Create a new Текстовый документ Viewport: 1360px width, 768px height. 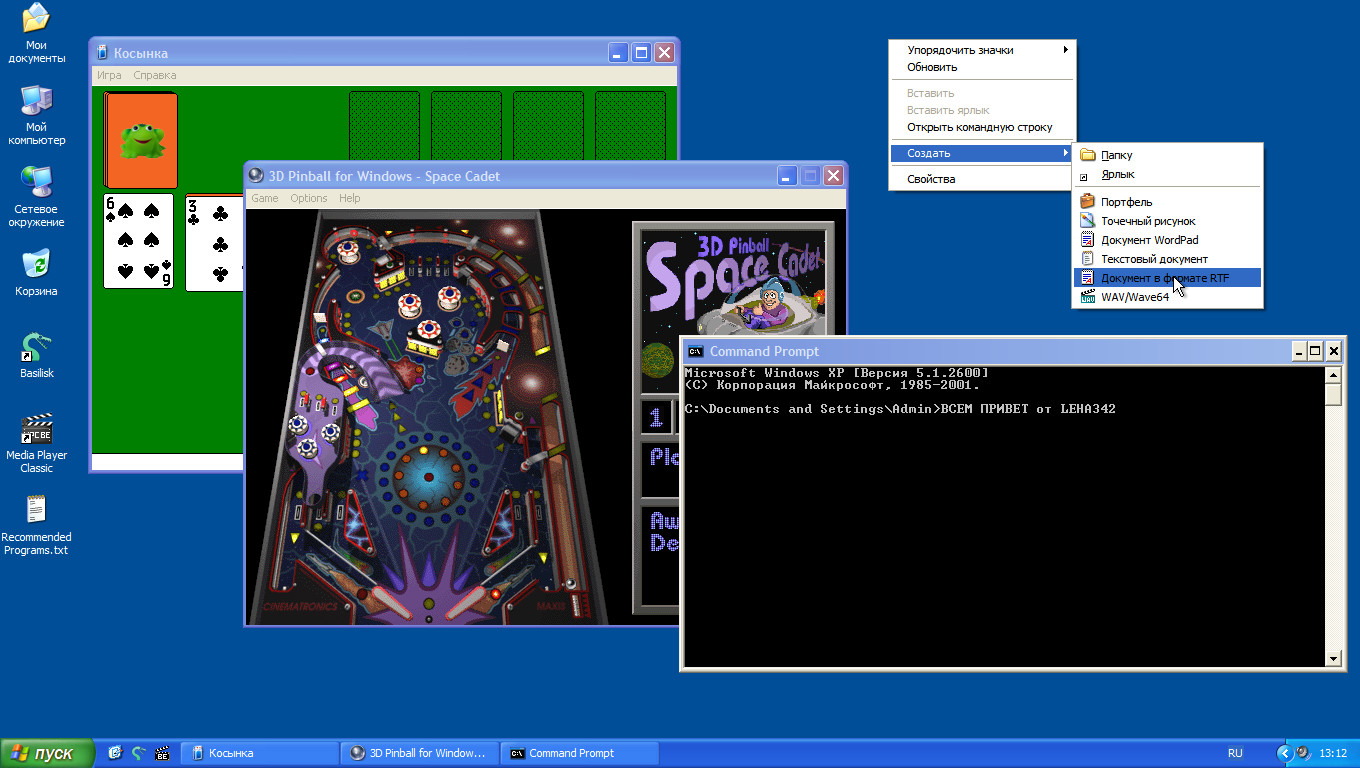1167,259
